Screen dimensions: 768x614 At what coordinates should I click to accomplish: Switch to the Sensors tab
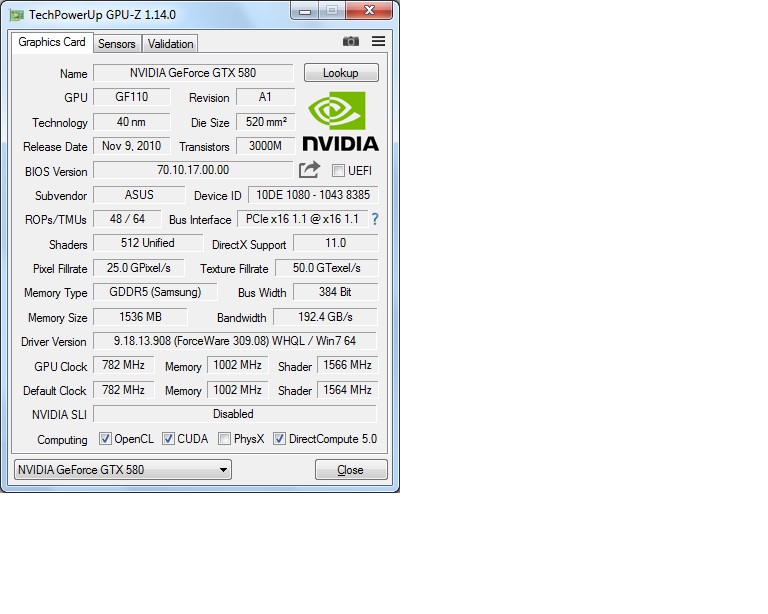pos(117,44)
